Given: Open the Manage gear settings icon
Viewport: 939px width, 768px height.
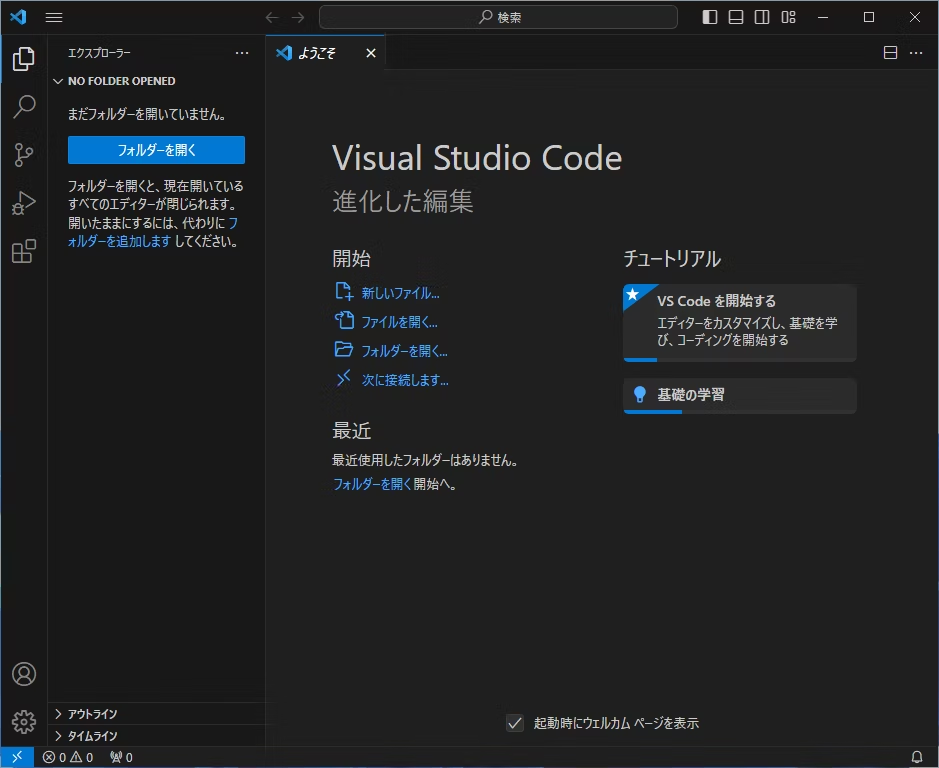Looking at the screenshot, I should tap(24, 721).
